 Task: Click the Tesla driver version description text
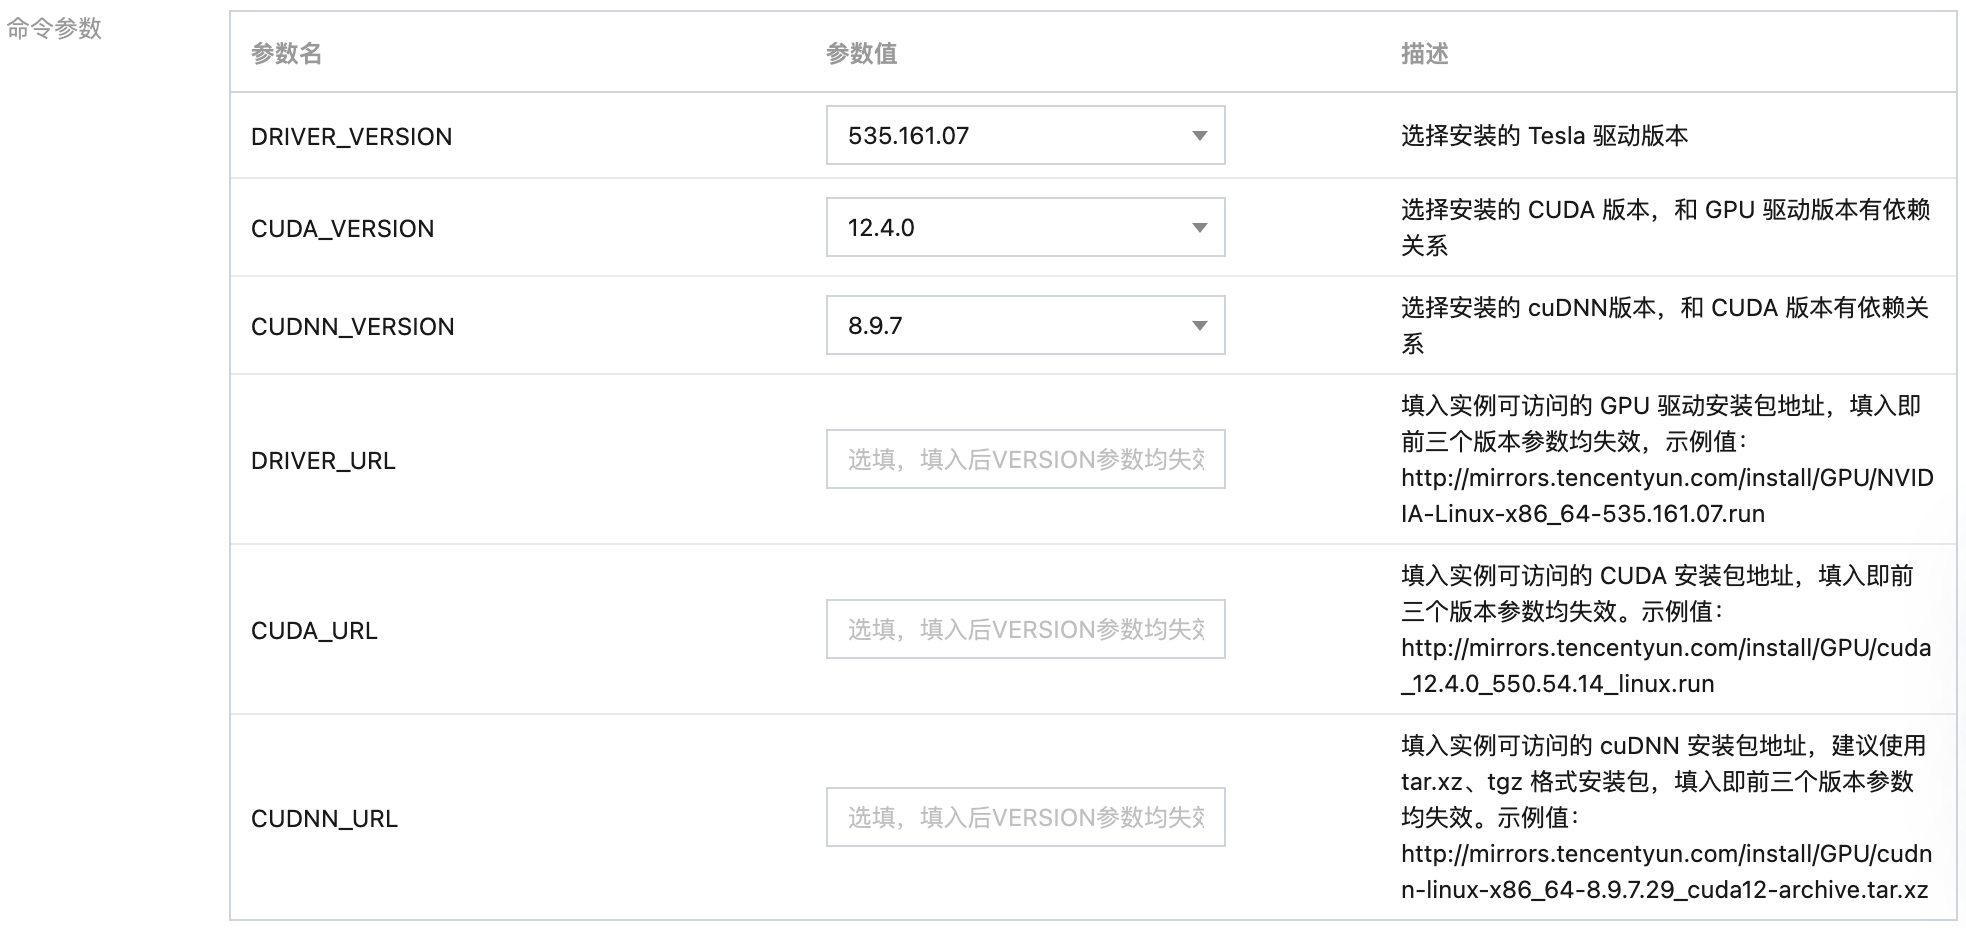coord(1544,136)
